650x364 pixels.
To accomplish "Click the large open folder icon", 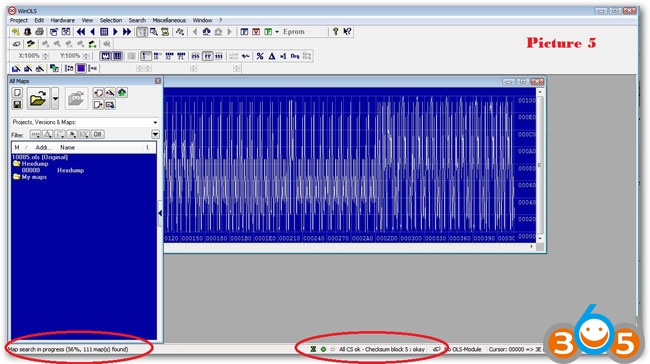I will pyautogui.click(x=38, y=99).
